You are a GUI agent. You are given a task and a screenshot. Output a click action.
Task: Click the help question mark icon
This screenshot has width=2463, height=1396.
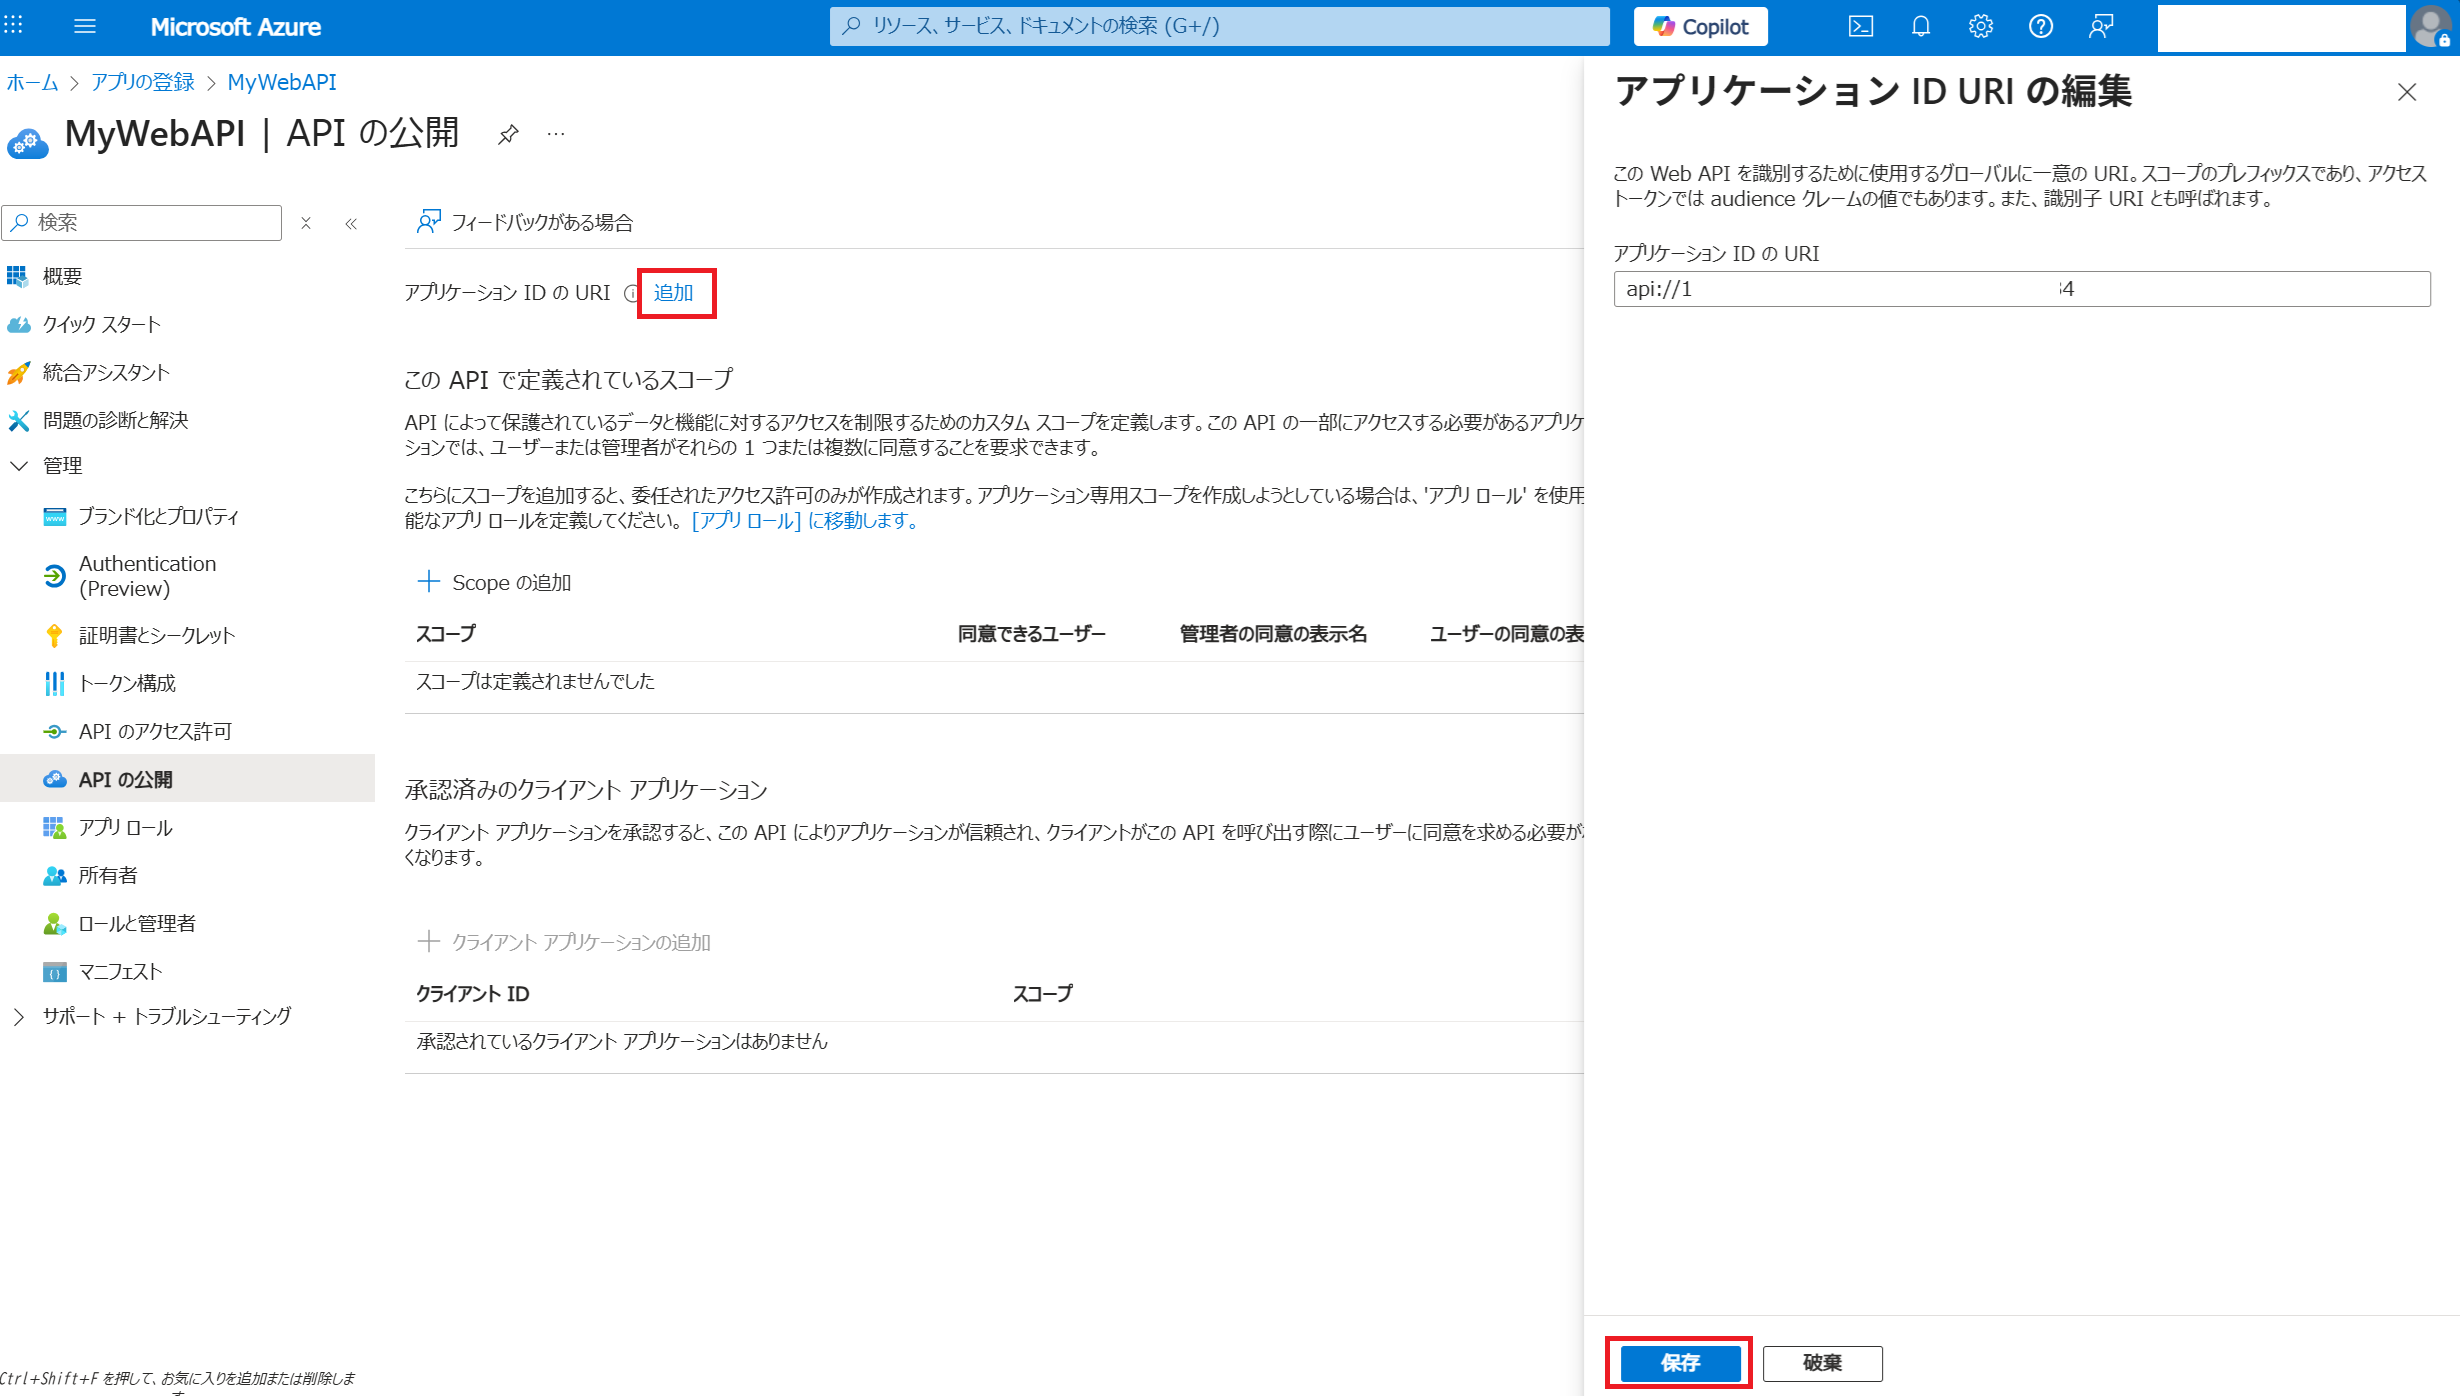[x=2041, y=26]
